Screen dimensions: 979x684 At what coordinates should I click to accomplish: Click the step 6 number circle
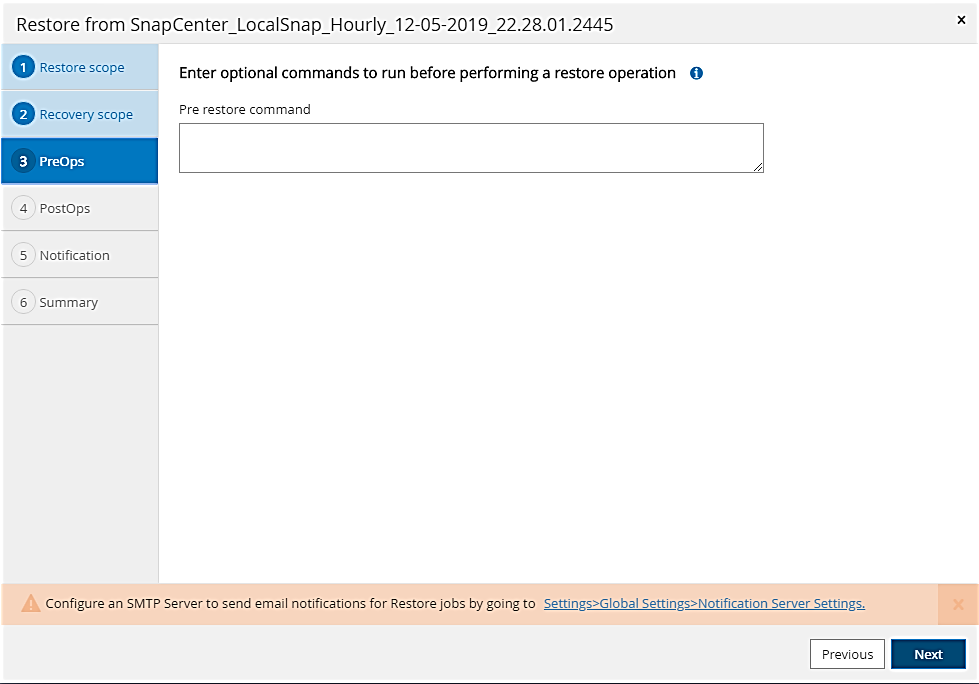point(23,302)
